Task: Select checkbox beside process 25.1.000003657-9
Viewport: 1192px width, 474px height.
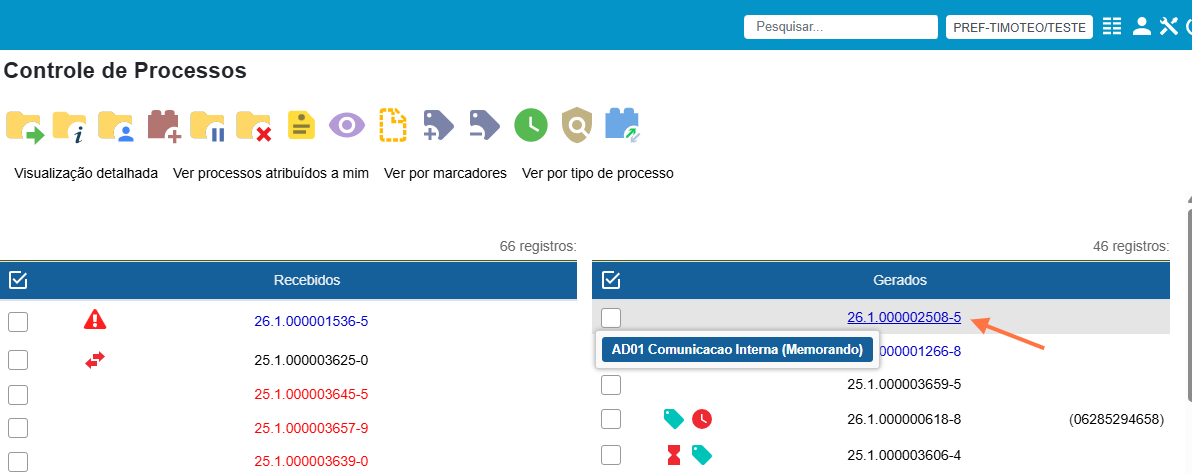Action: point(18,428)
